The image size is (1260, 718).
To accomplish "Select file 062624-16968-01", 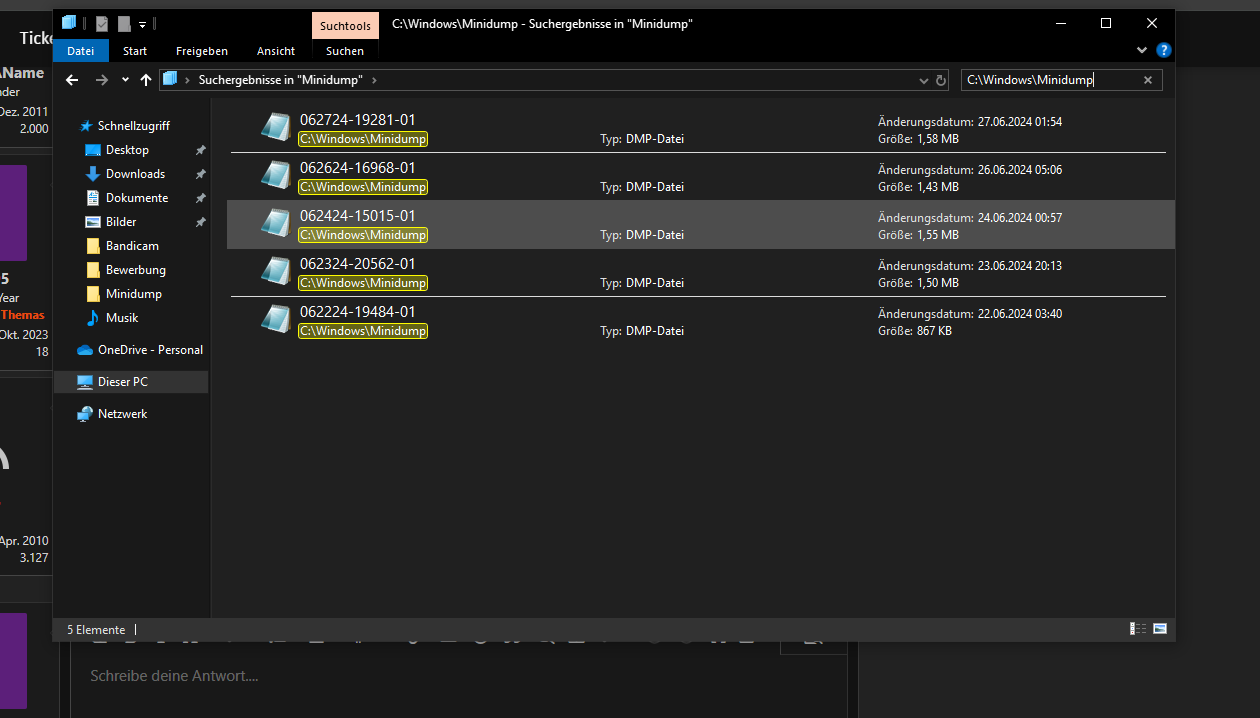I will point(700,176).
